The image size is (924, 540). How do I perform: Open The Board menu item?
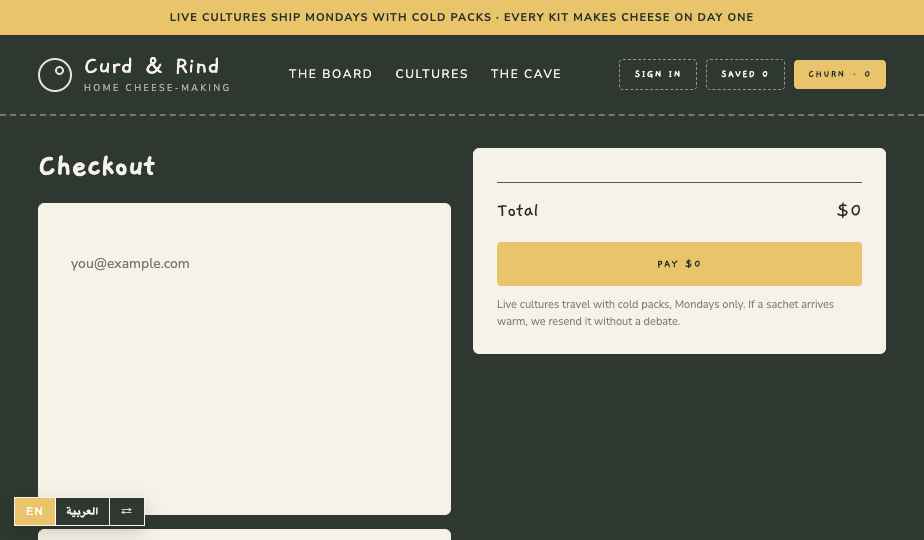coord(331,74)
